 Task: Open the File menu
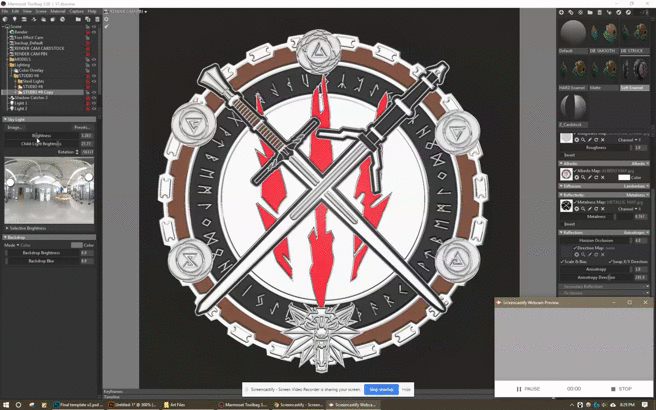(5, 11)
